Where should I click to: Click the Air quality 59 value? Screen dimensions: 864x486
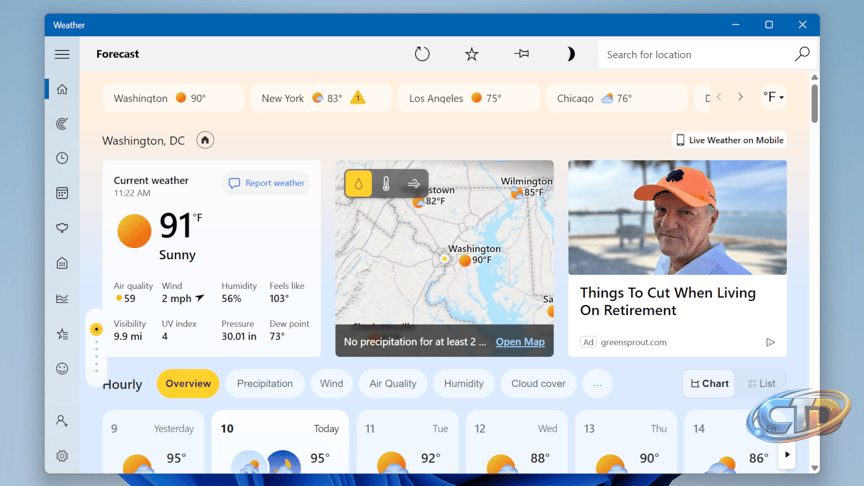coord(129,299)
